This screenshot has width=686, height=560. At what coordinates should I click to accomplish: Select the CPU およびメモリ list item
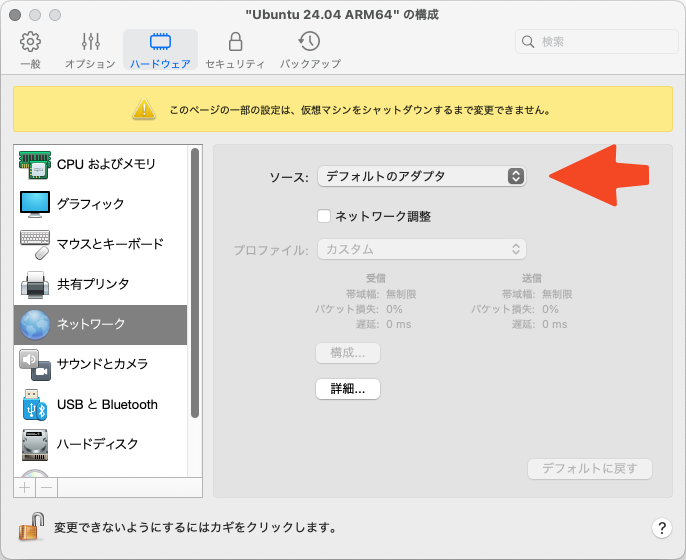(x=101, y=165)
